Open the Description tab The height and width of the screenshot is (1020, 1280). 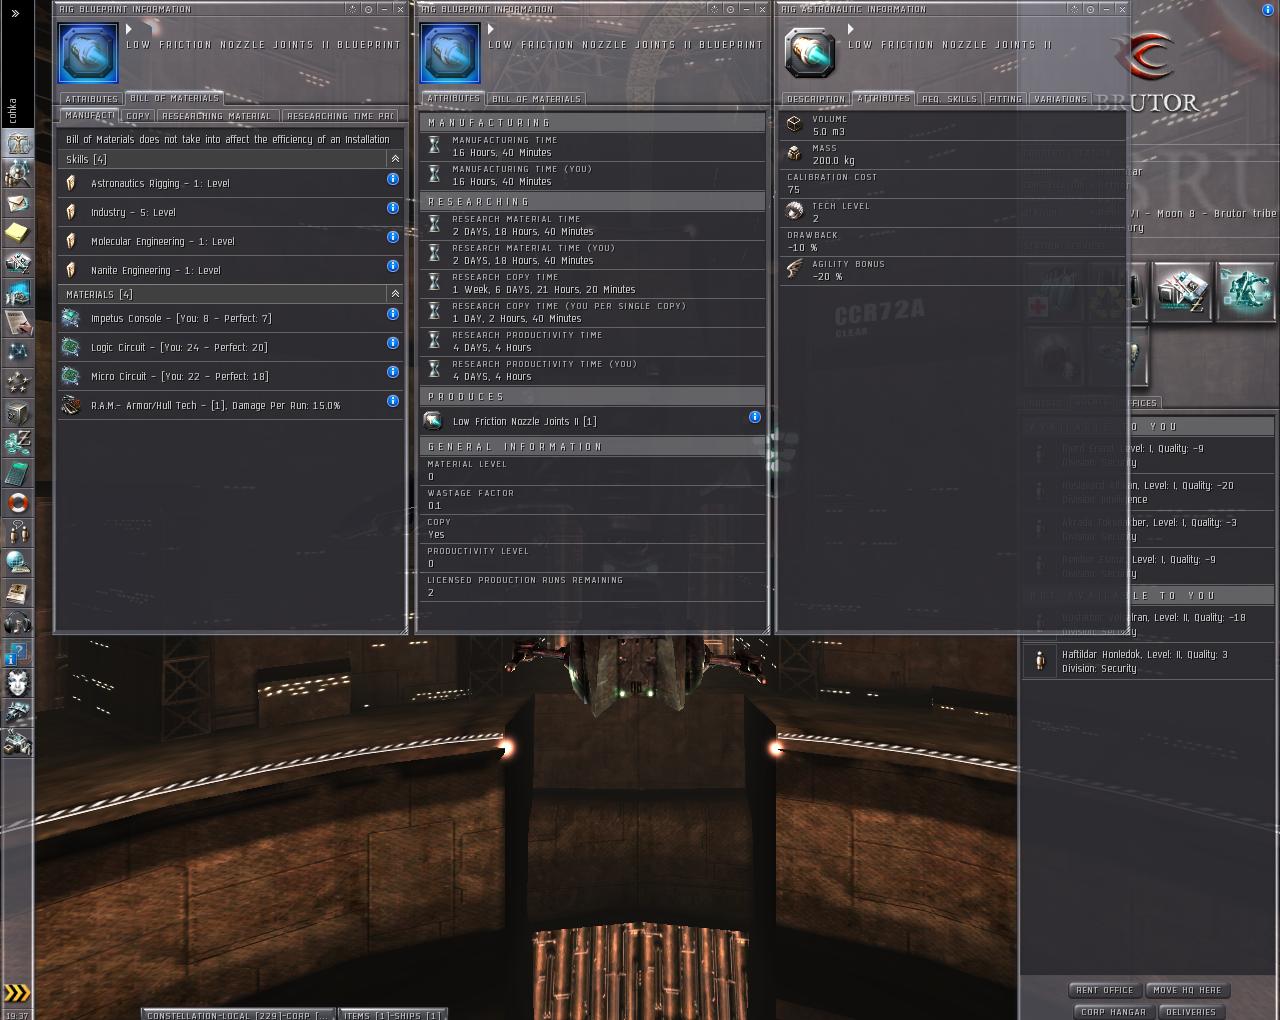[x=816, y=99]
